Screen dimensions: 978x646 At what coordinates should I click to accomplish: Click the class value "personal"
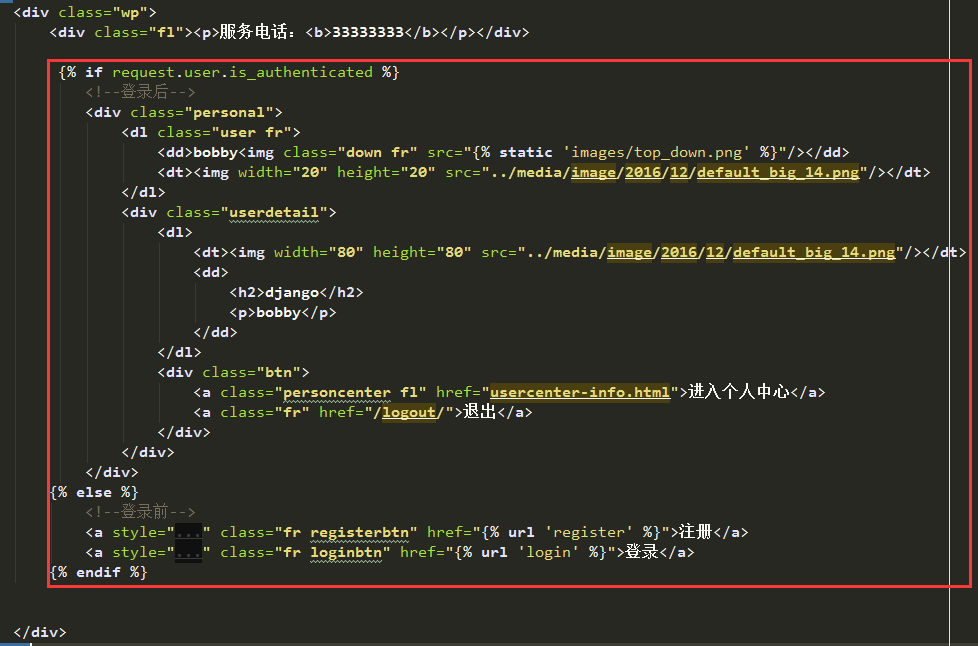[x=229, y=112]
